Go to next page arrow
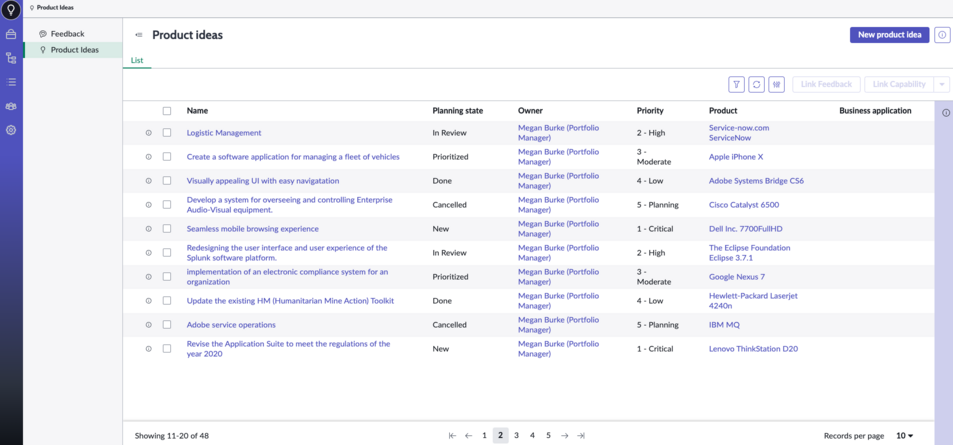This screenshot has width=953, height=445. click(565, 435)
